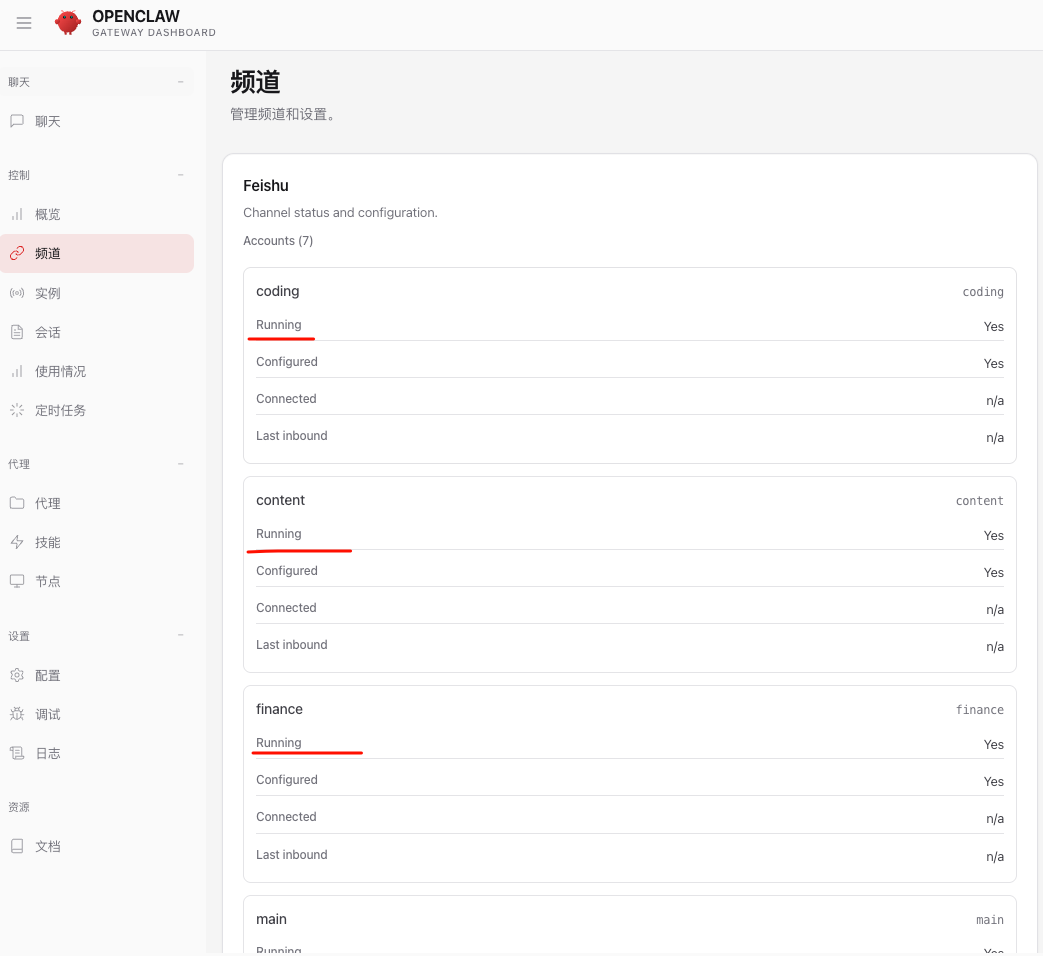Open the chat bubble icon for 聊天
This screenshot has height=956, width=1043.
tap(17, 121)
